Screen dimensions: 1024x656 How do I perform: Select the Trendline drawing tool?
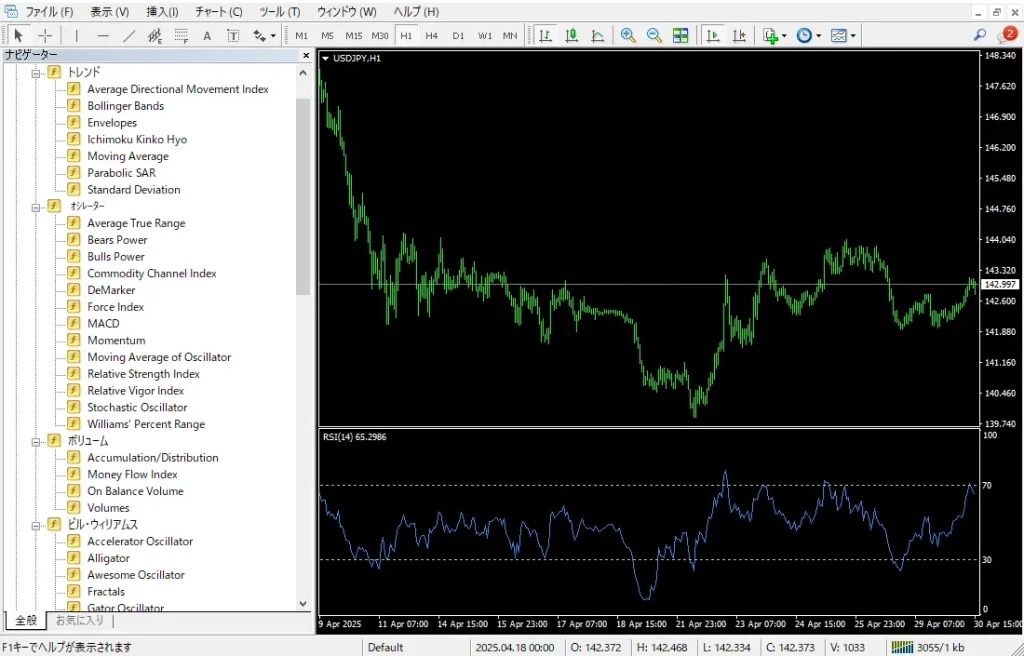click(129, 35)
